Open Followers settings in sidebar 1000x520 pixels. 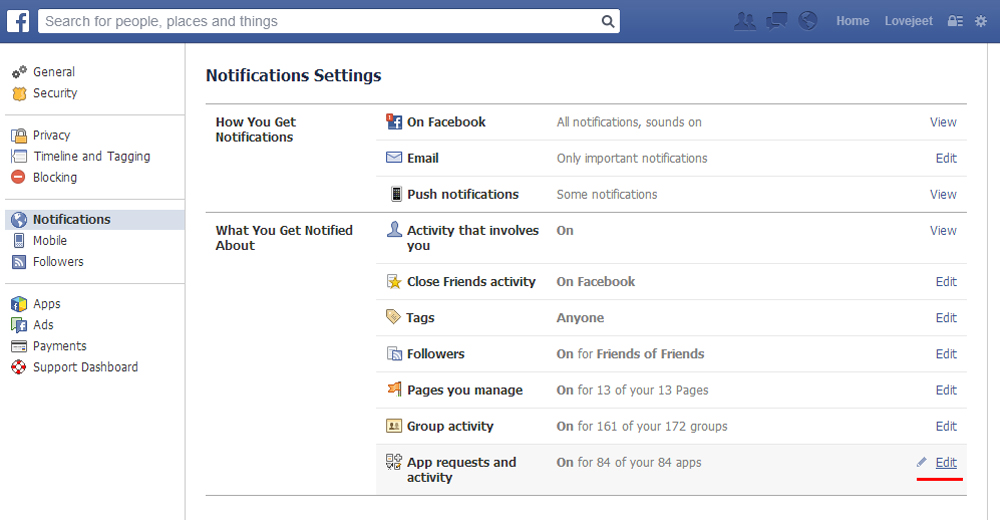coord(58,262)
